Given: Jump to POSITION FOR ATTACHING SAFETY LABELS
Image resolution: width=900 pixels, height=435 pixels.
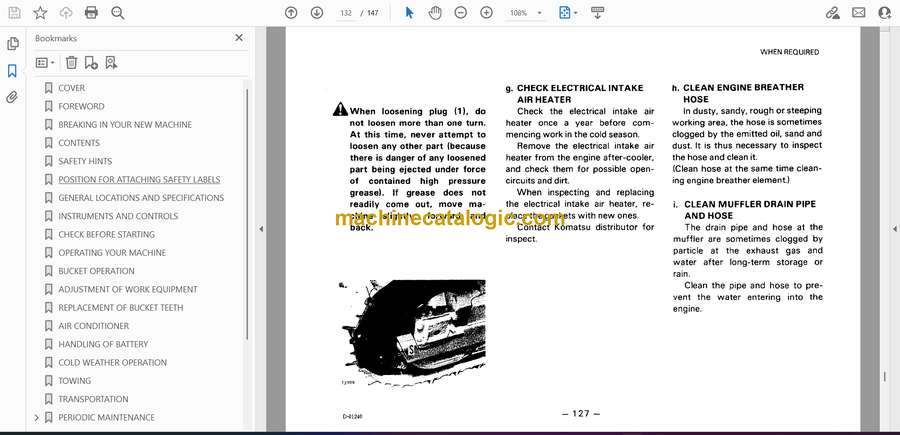Looking at the screenshot, I should pyautogui.click(x=139, y=180).
